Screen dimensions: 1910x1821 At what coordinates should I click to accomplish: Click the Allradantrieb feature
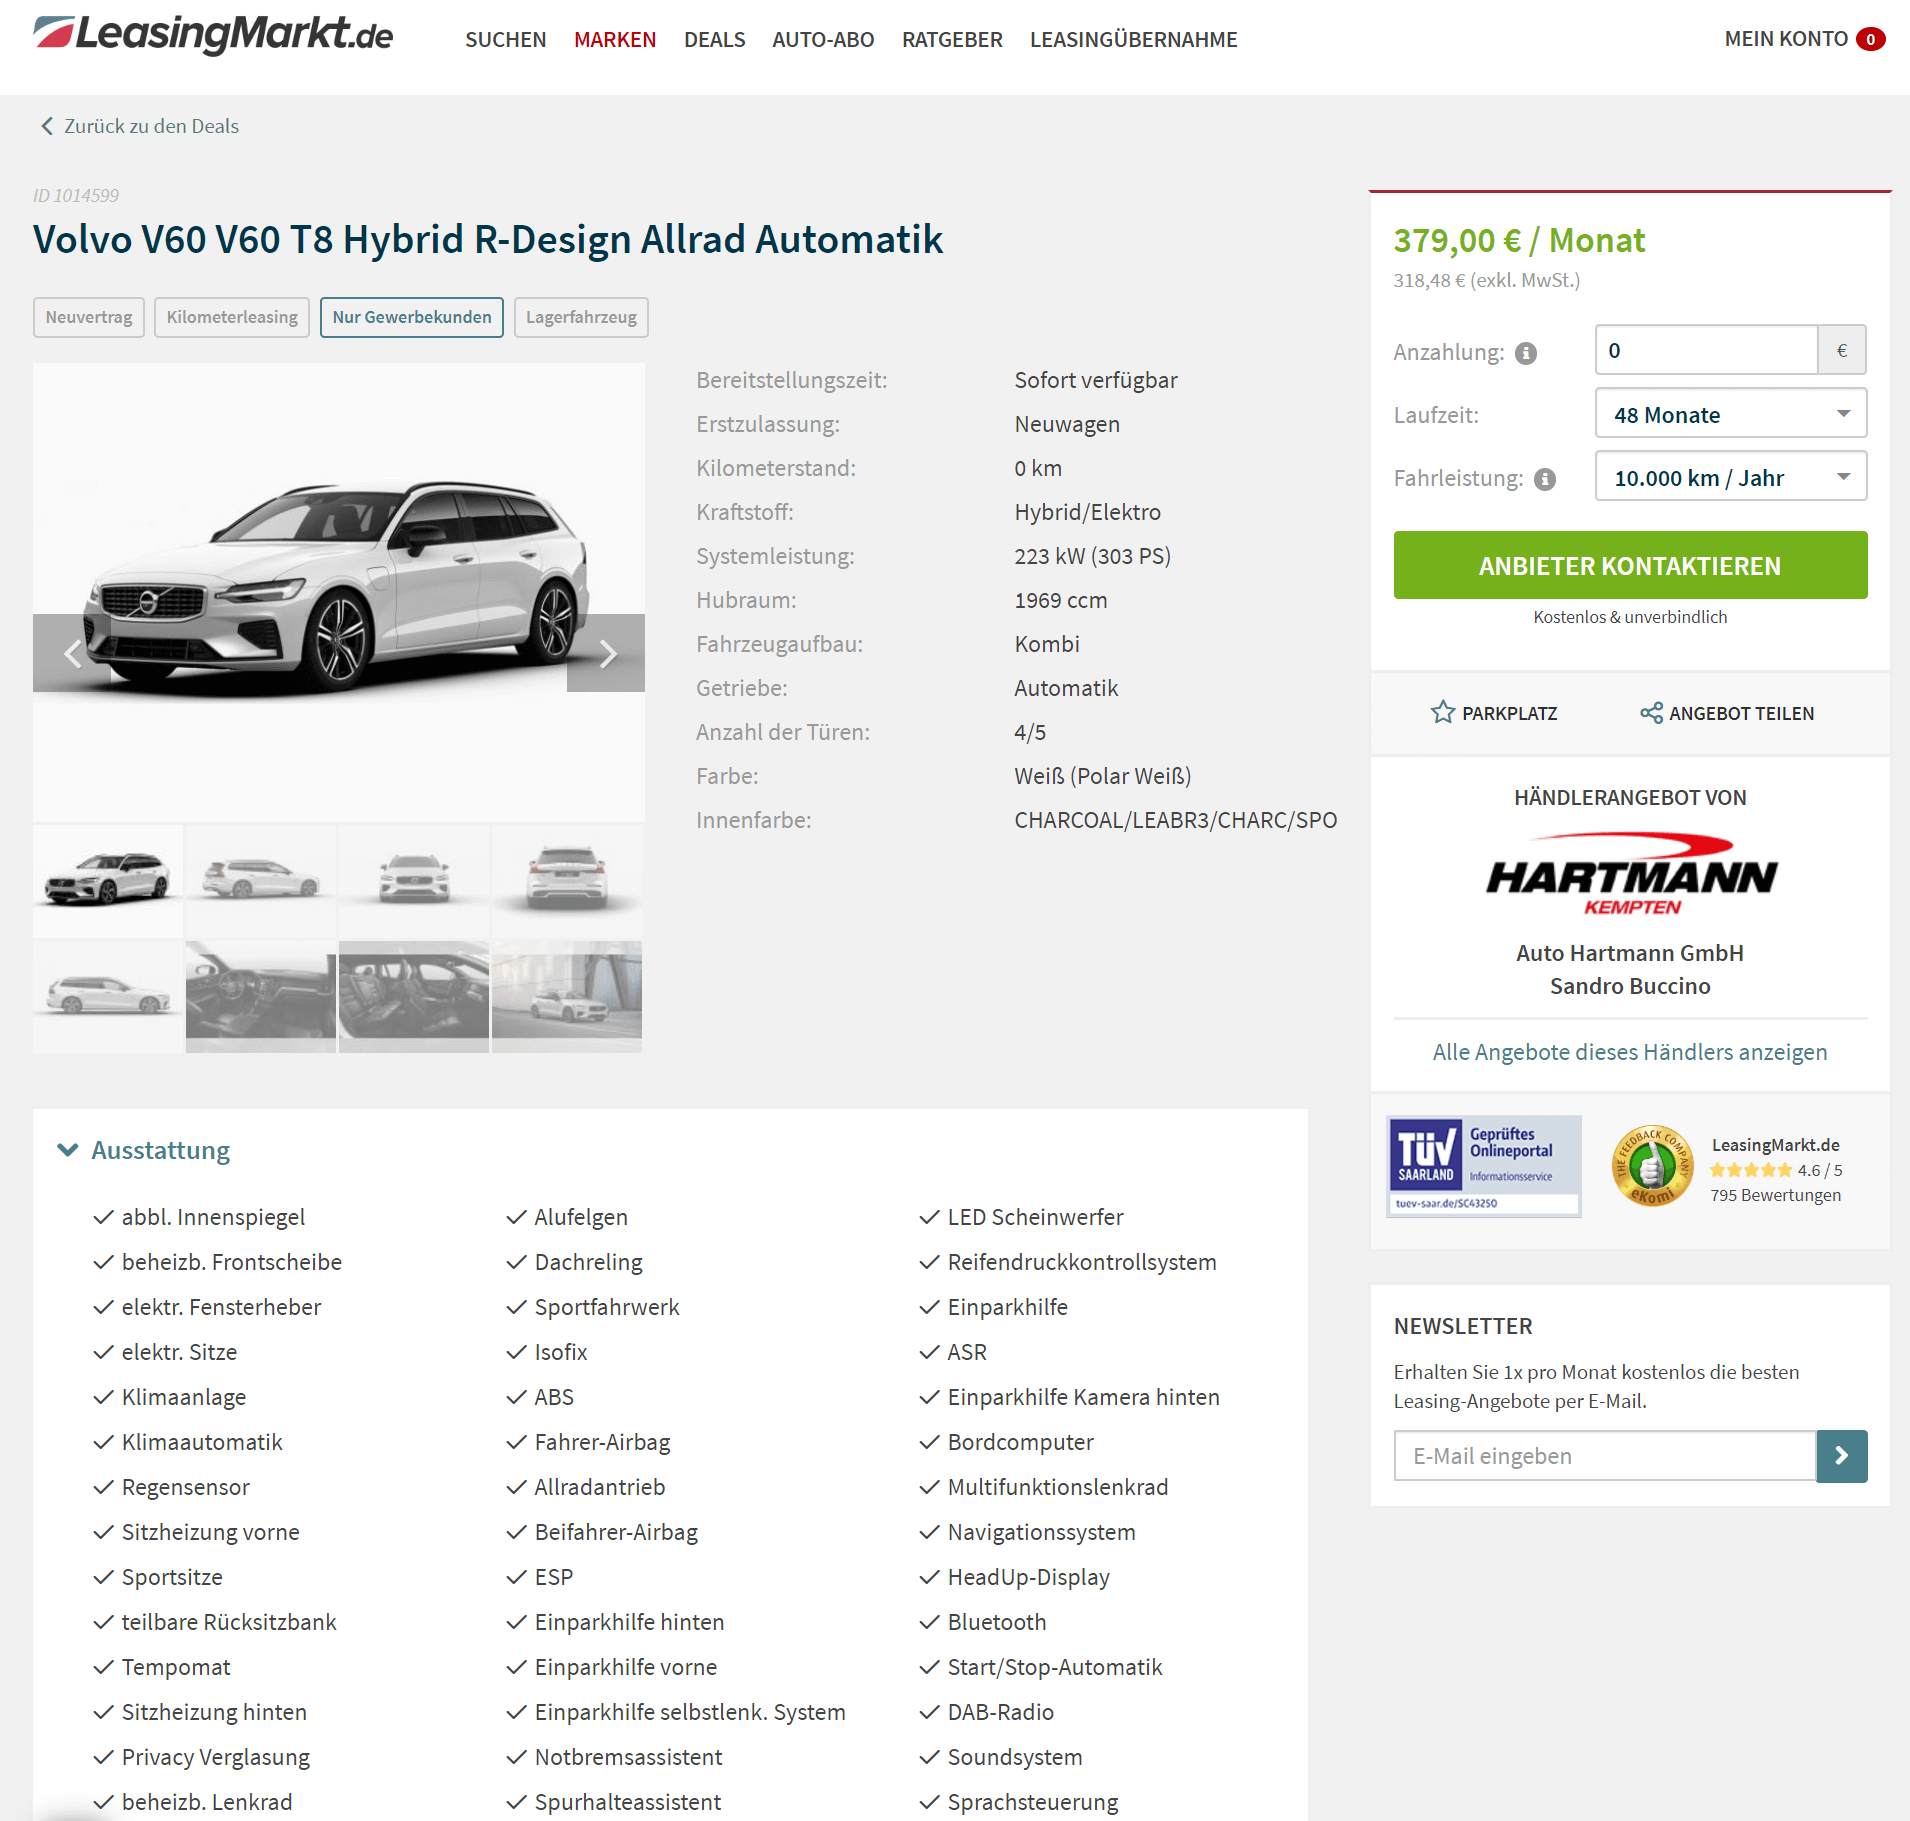[600, 1487]
